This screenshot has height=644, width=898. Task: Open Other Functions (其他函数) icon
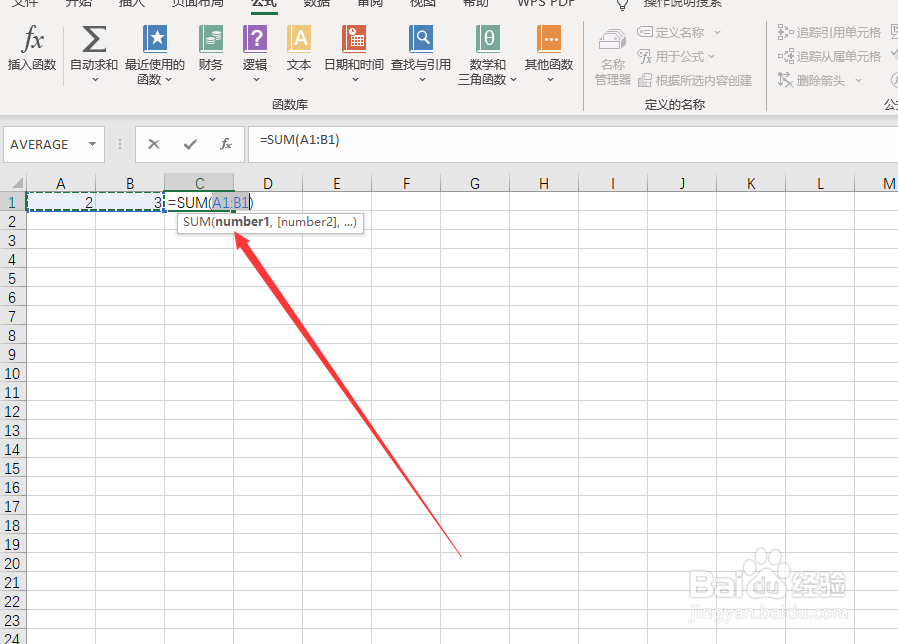(549, 39)
